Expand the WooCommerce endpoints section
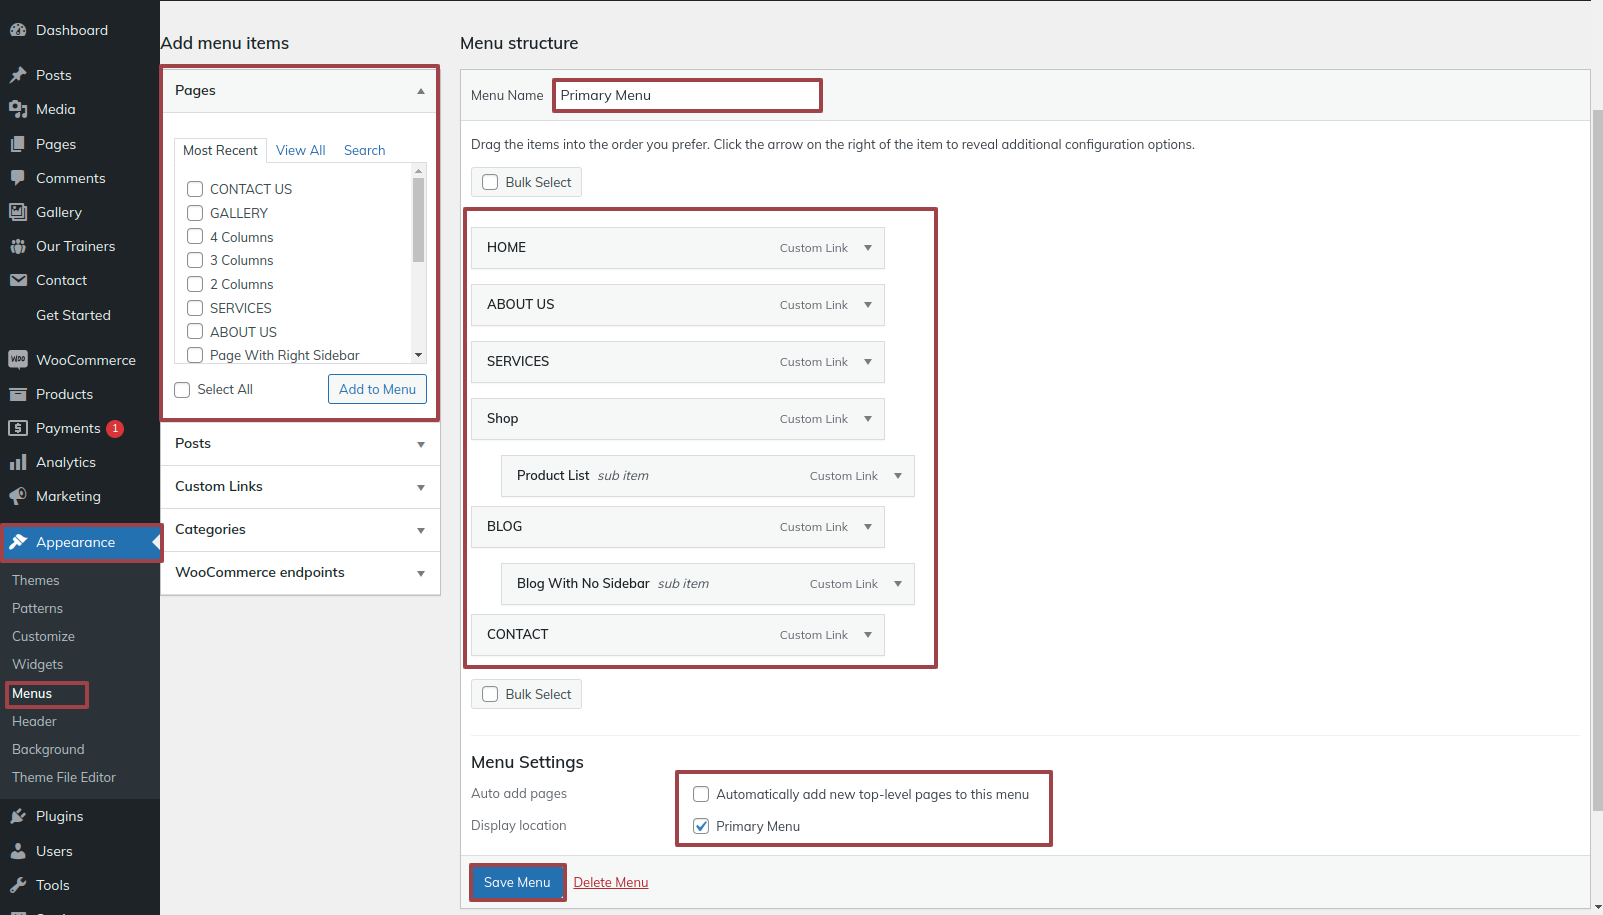The image size is (1603, 915). pyautogui.click(x=421, y=573)
